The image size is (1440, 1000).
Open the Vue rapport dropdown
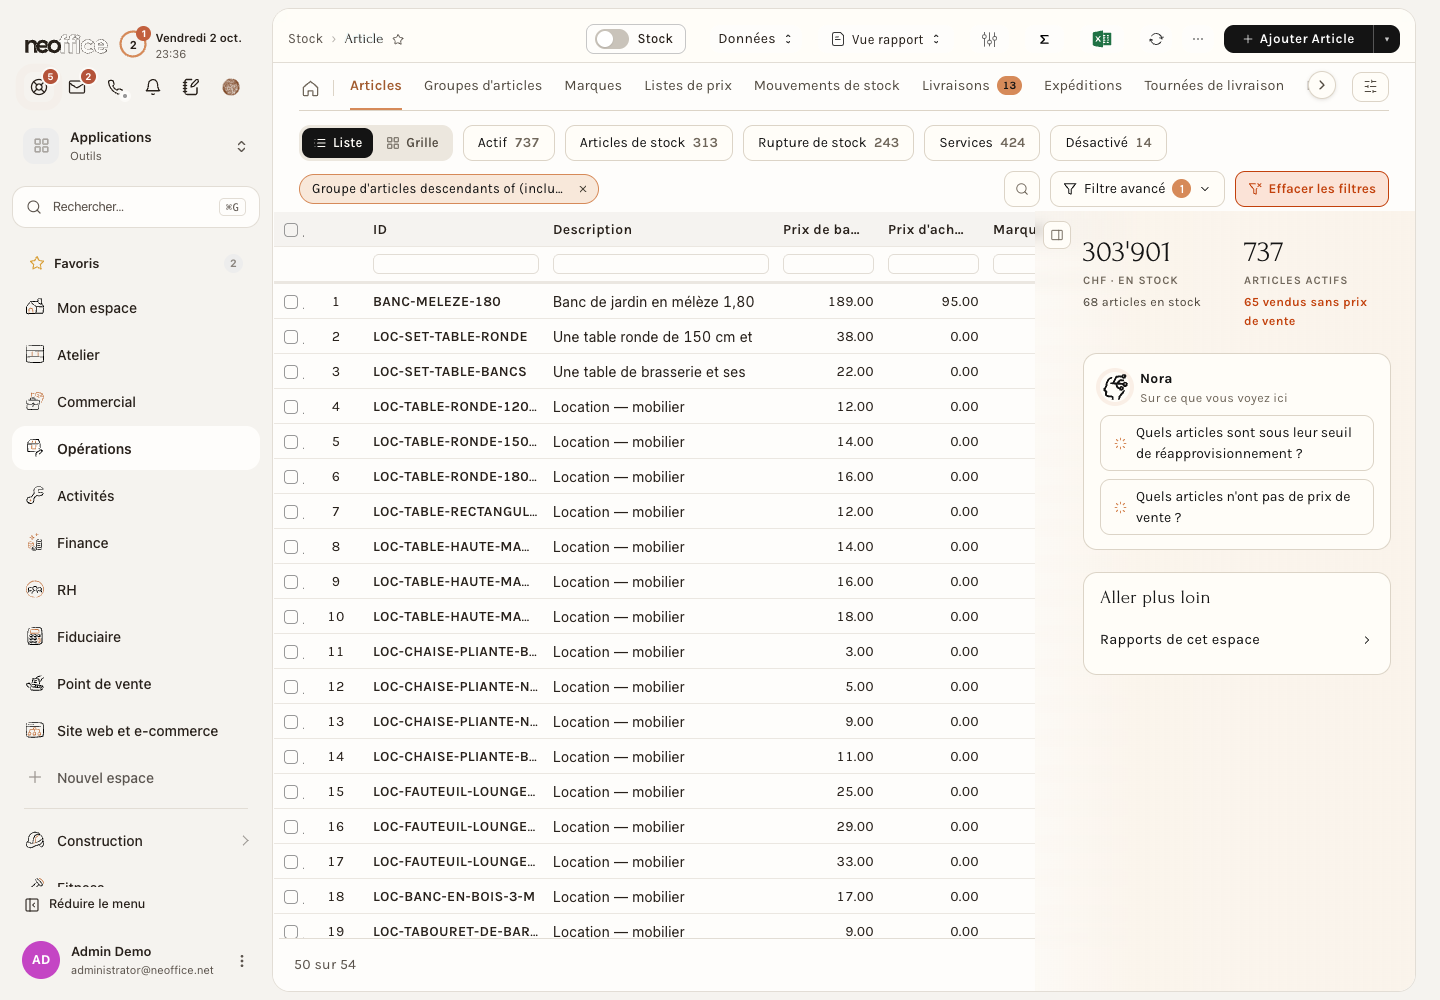tap(886, 39)
